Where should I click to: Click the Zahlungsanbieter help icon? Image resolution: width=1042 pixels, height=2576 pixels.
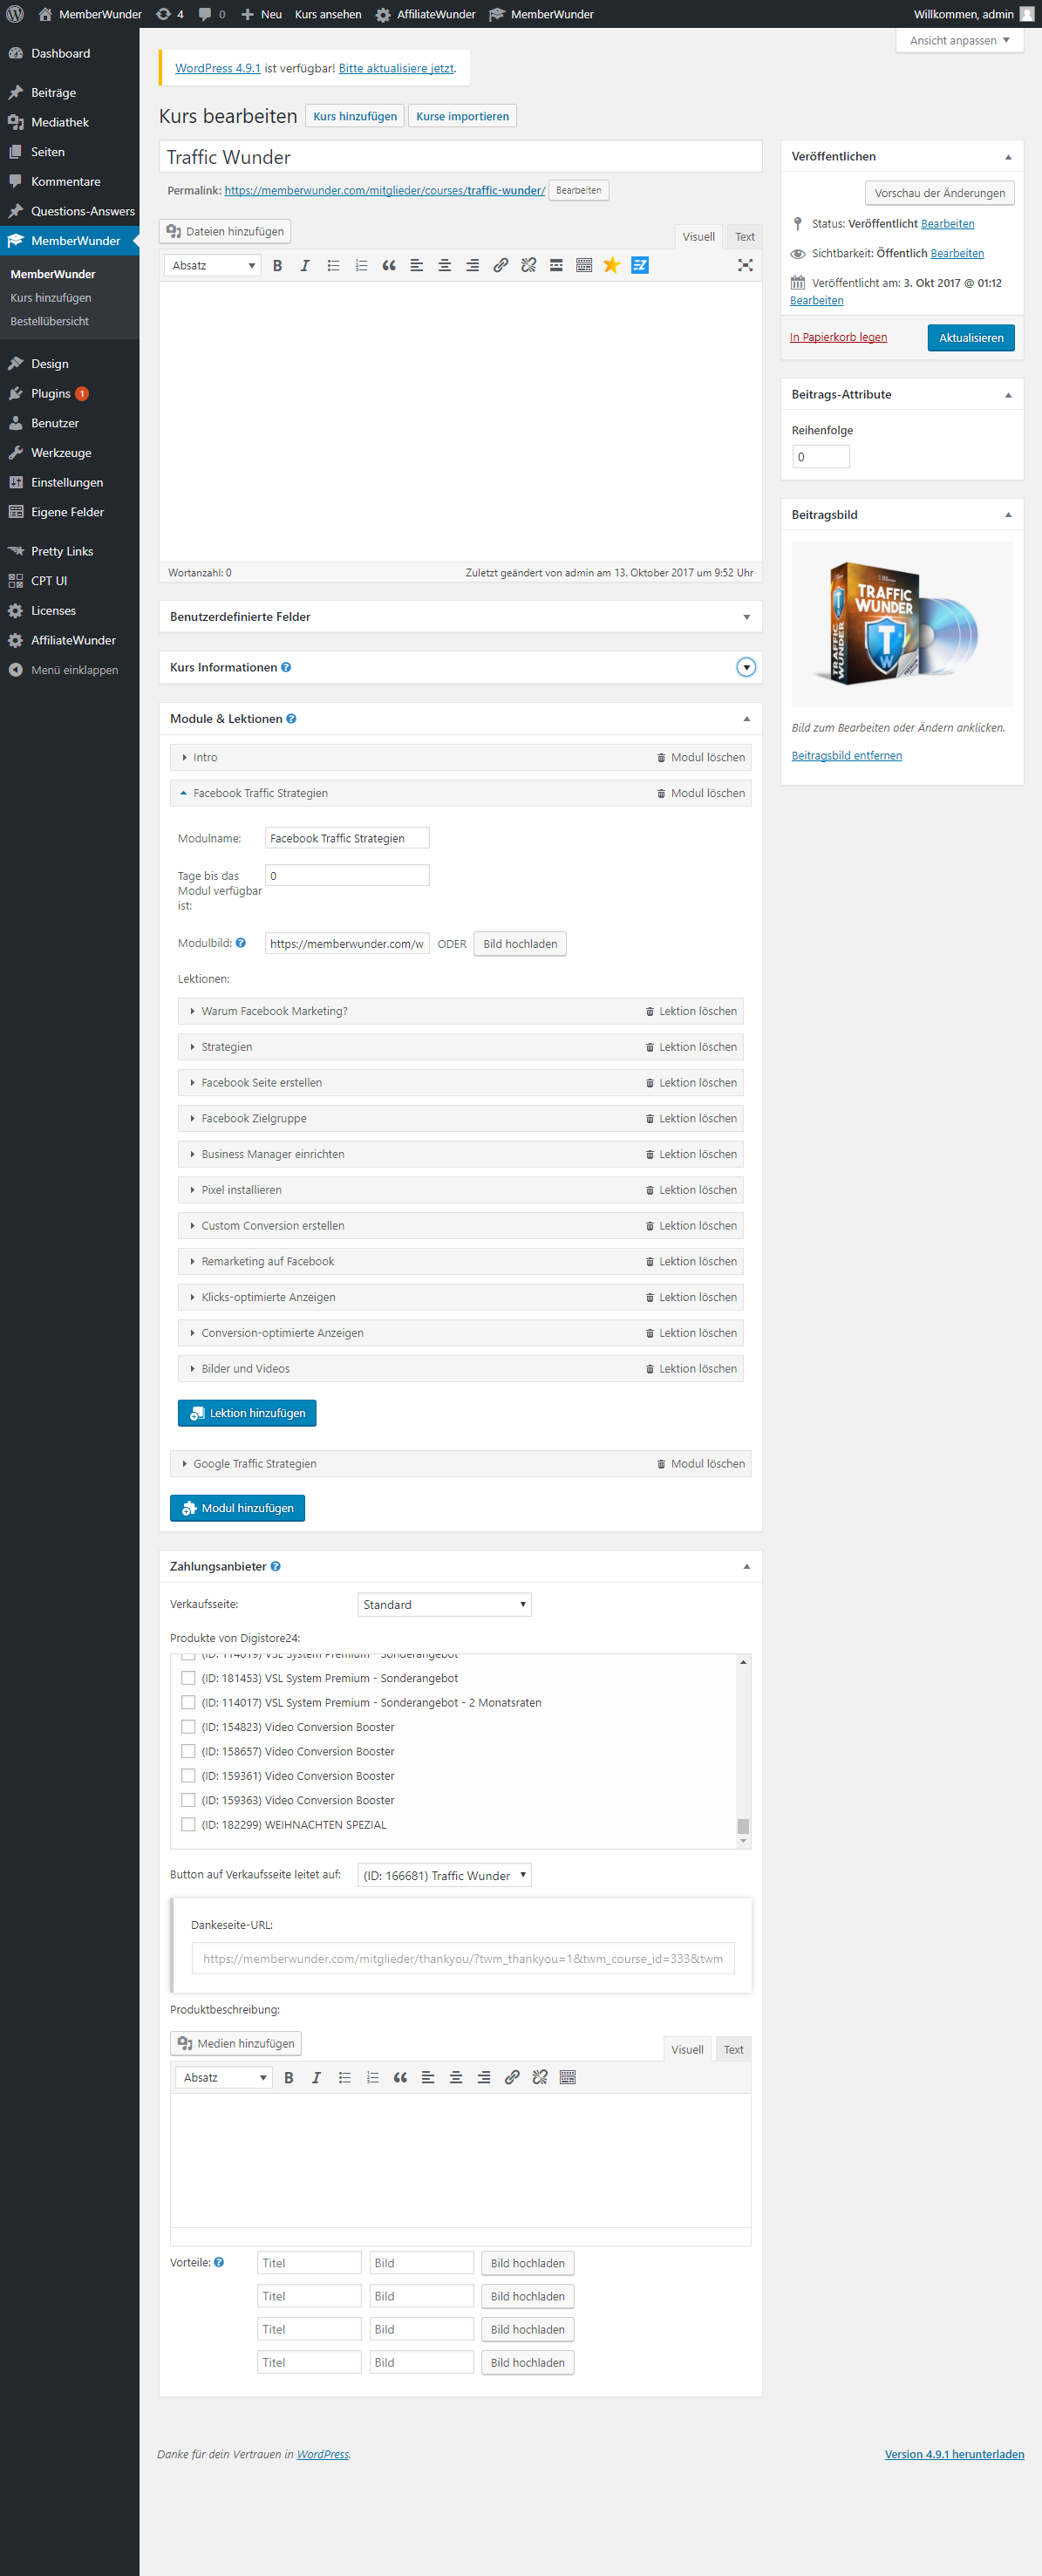click(276, 1567)
